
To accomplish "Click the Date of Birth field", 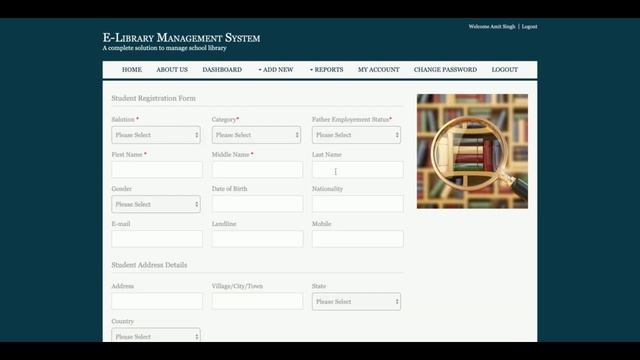I will 257,204.
